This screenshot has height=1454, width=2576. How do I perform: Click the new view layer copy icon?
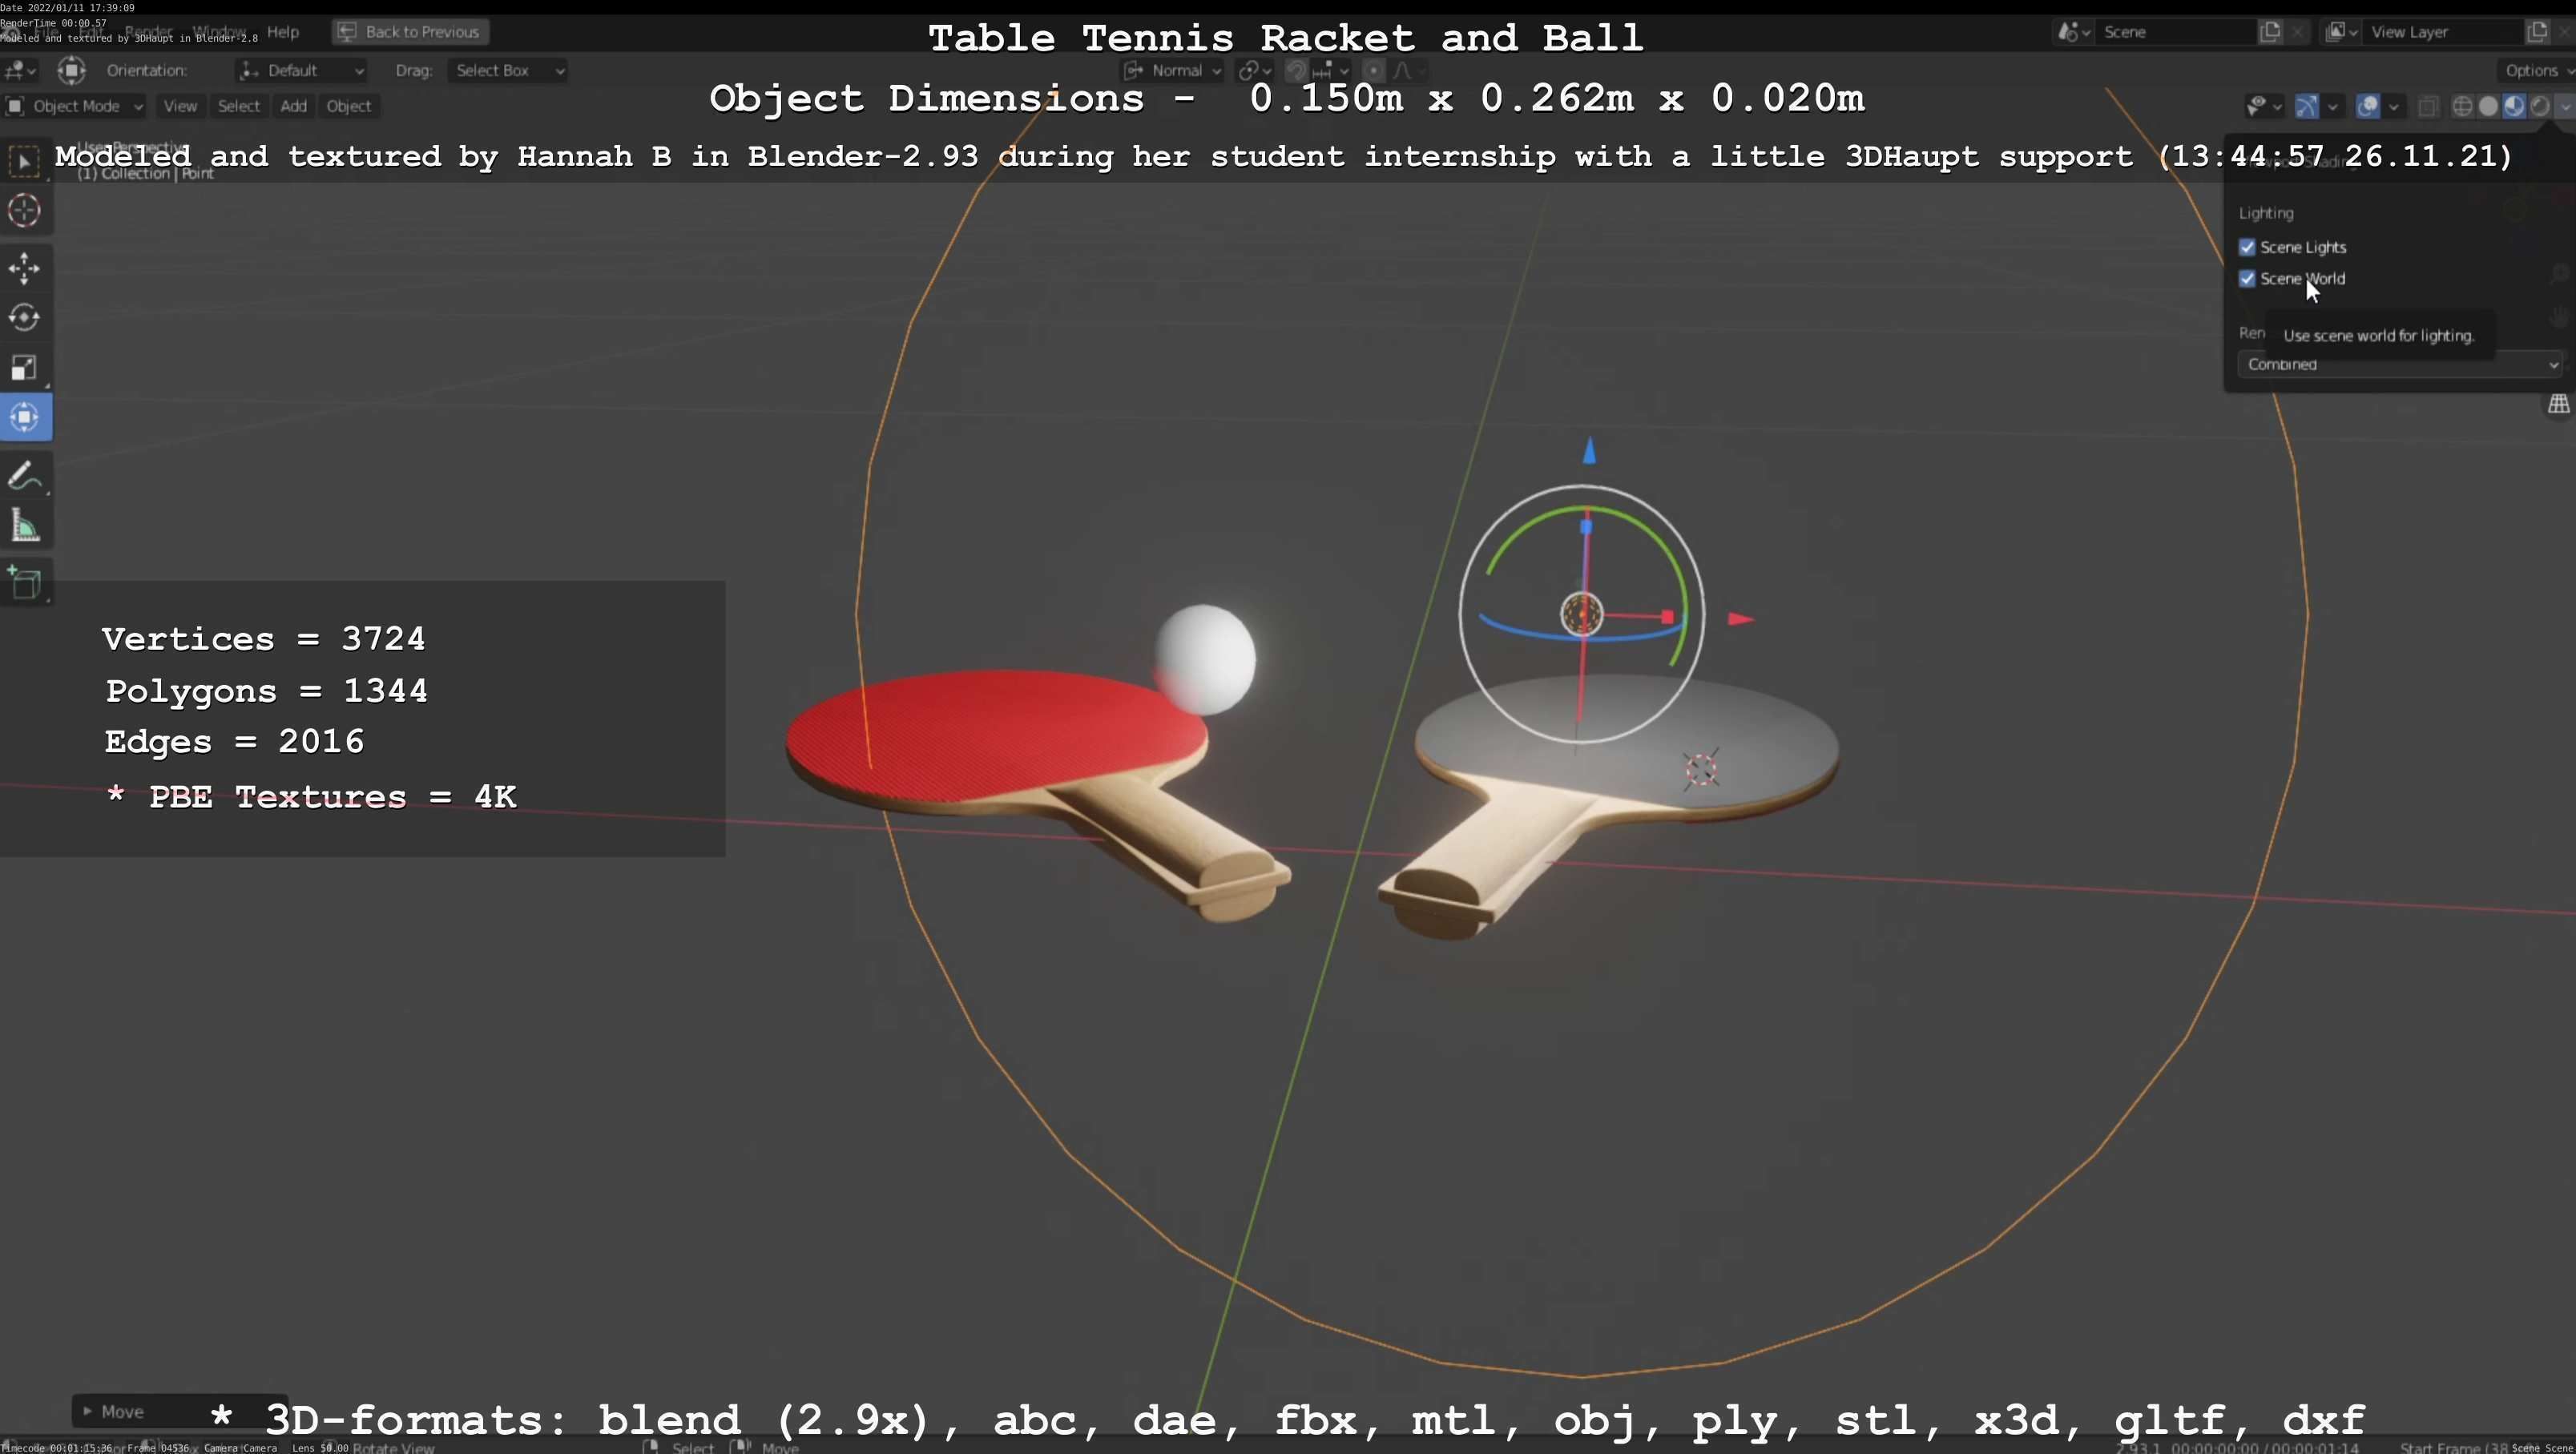pos(2537,32)
